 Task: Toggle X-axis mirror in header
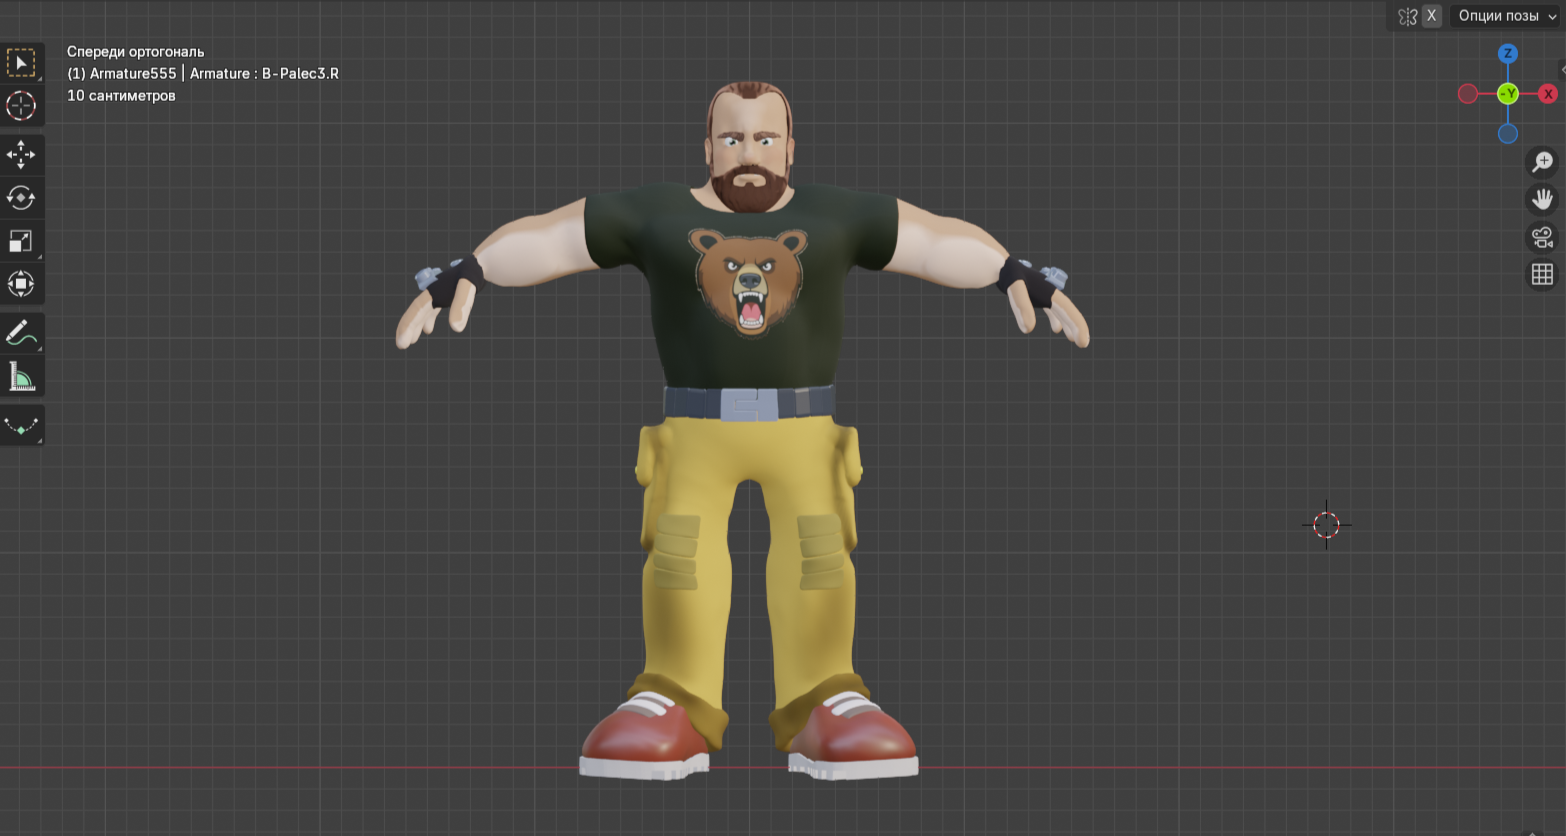1431,16
